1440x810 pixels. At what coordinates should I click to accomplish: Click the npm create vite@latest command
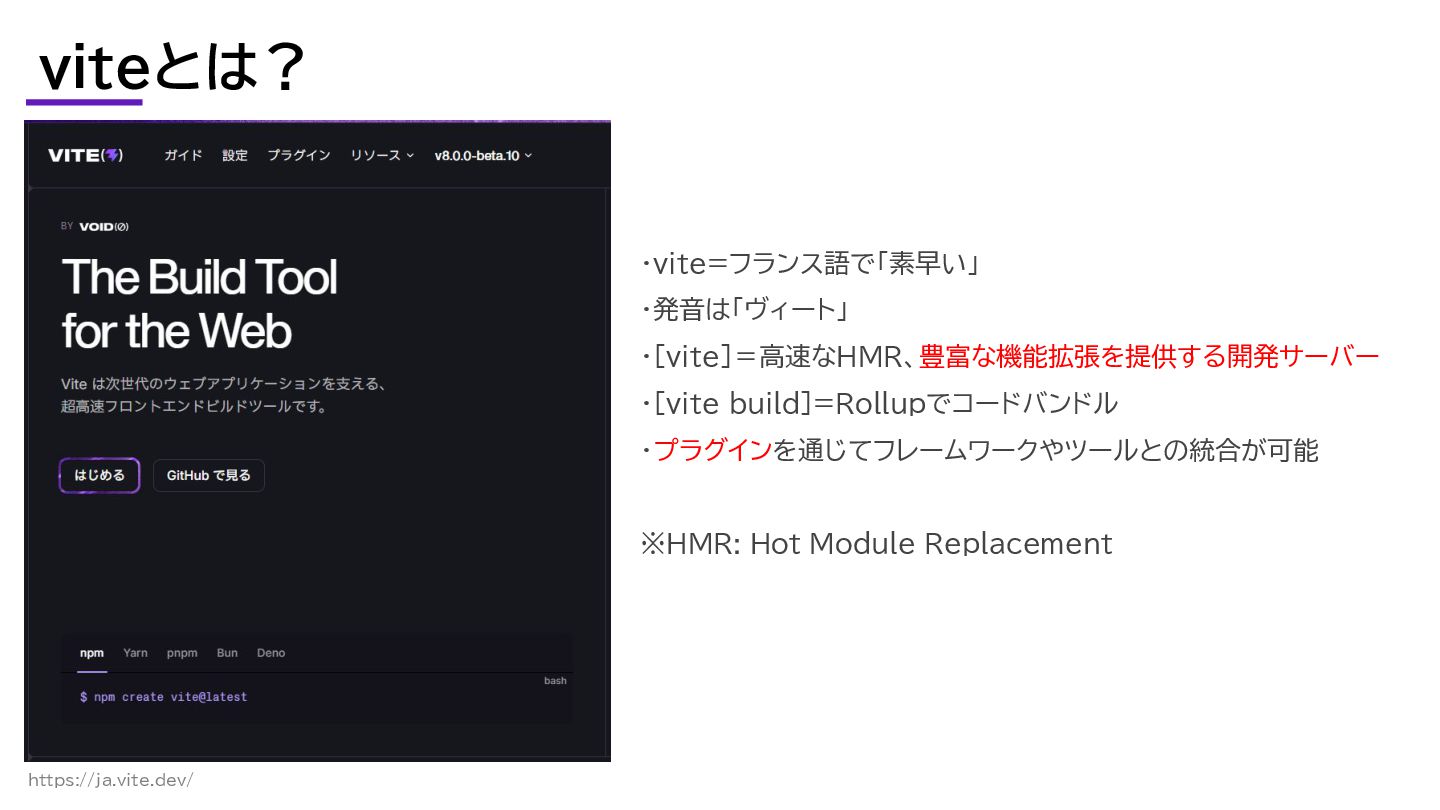[163, 697]
